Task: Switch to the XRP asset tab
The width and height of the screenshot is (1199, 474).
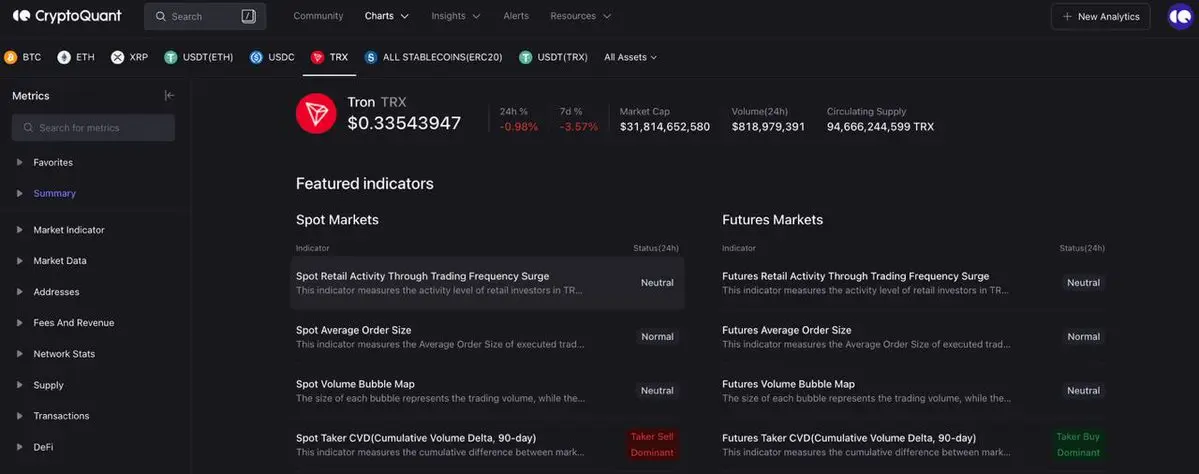Action: point(129,57)
